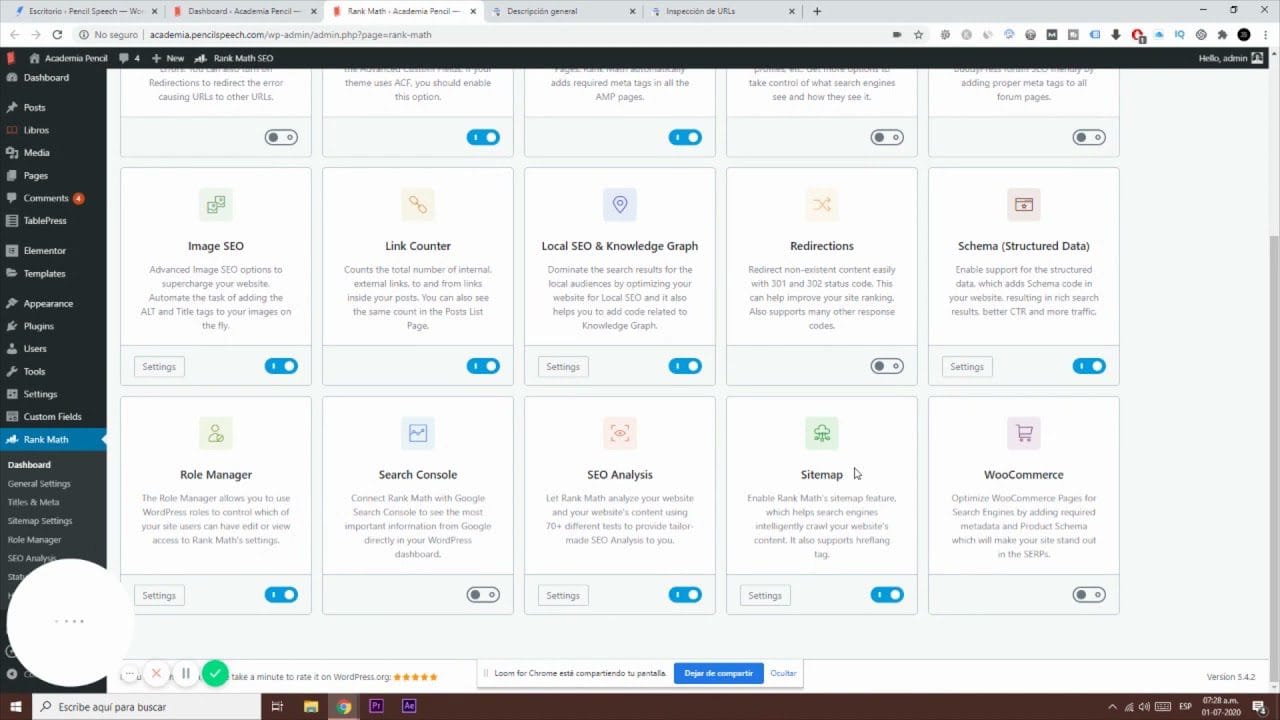1280x720 pixels.
Task: Switch off the Schema (Structured Data) module
Action: click(1089, 366)
